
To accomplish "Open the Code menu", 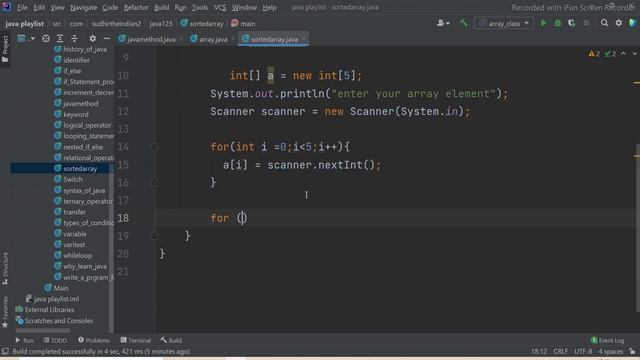I will point(110,7).
